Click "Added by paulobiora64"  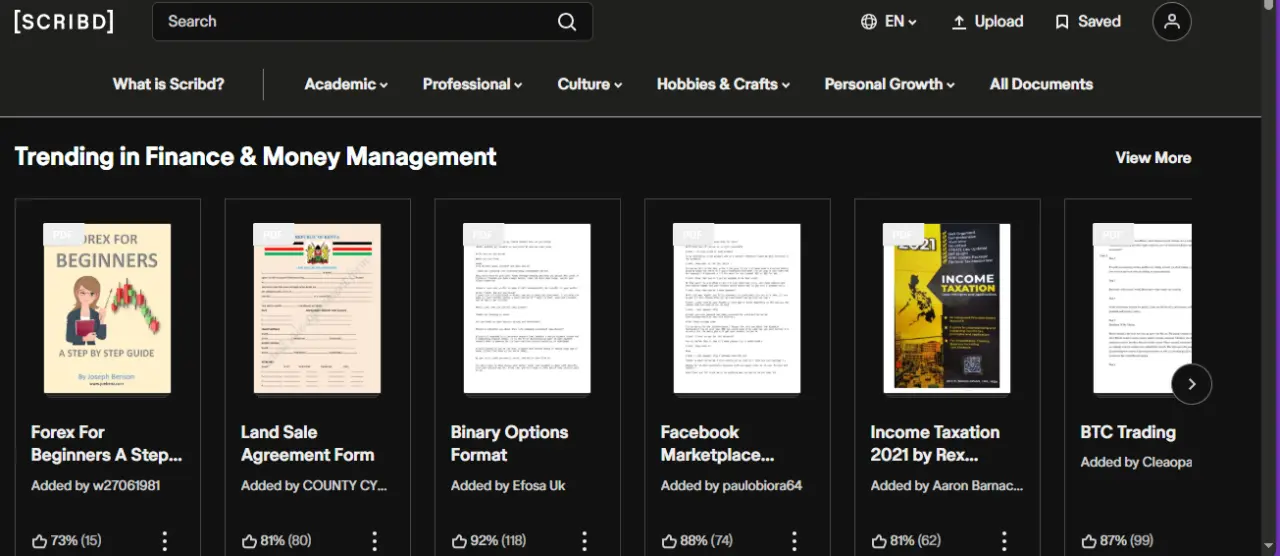click(732, 486)
